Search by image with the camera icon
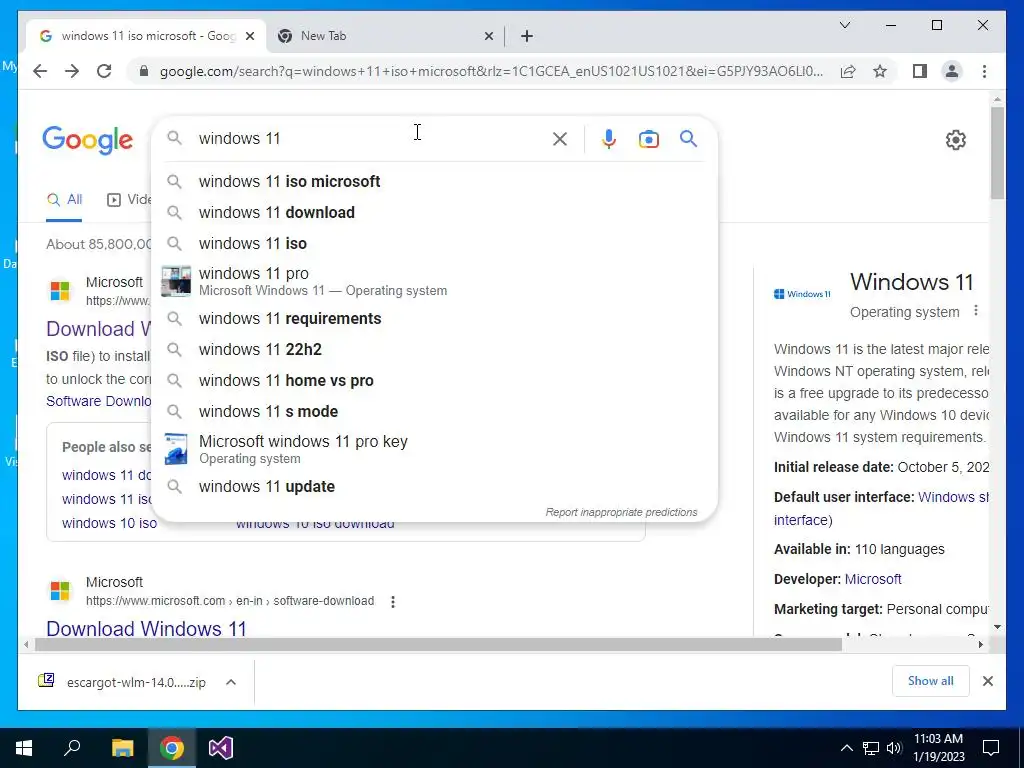The image size is (1024, 768). coord(648,139)
